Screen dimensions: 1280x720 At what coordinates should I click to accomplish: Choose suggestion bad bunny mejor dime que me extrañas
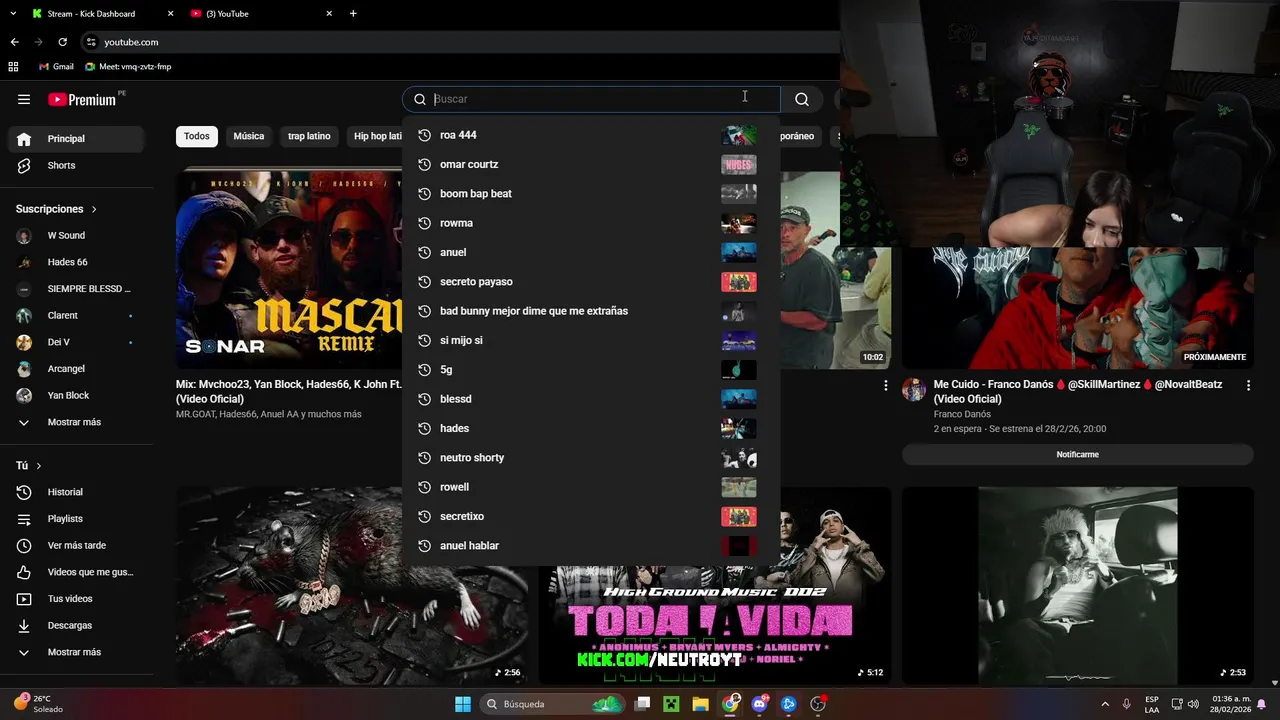coord(590,311)
